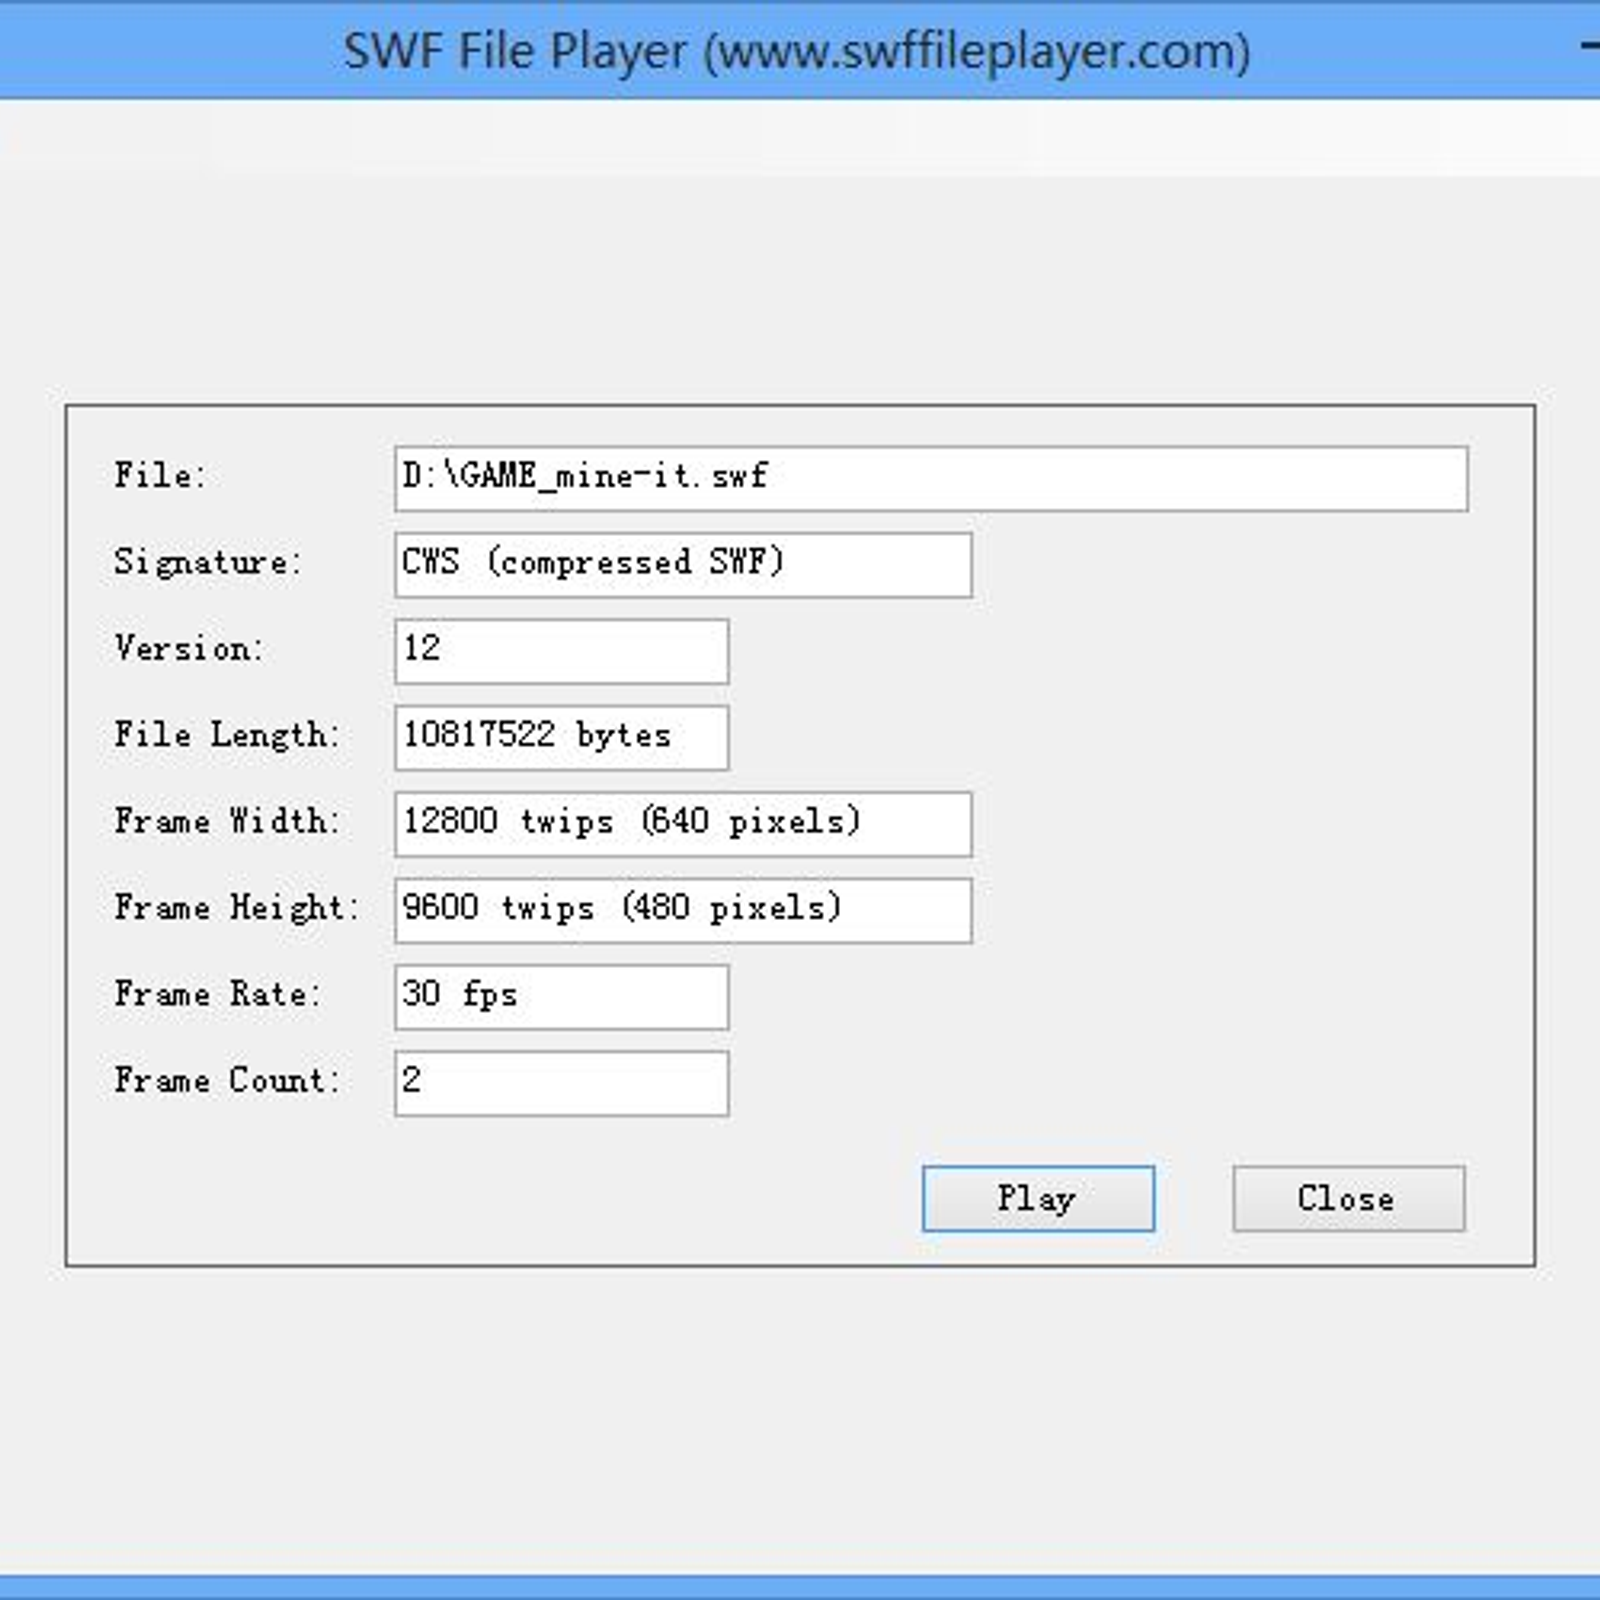Click the 'Frame Height:' label
Viewport: 1600px width, 1600px height.
[x=236, y=908]
